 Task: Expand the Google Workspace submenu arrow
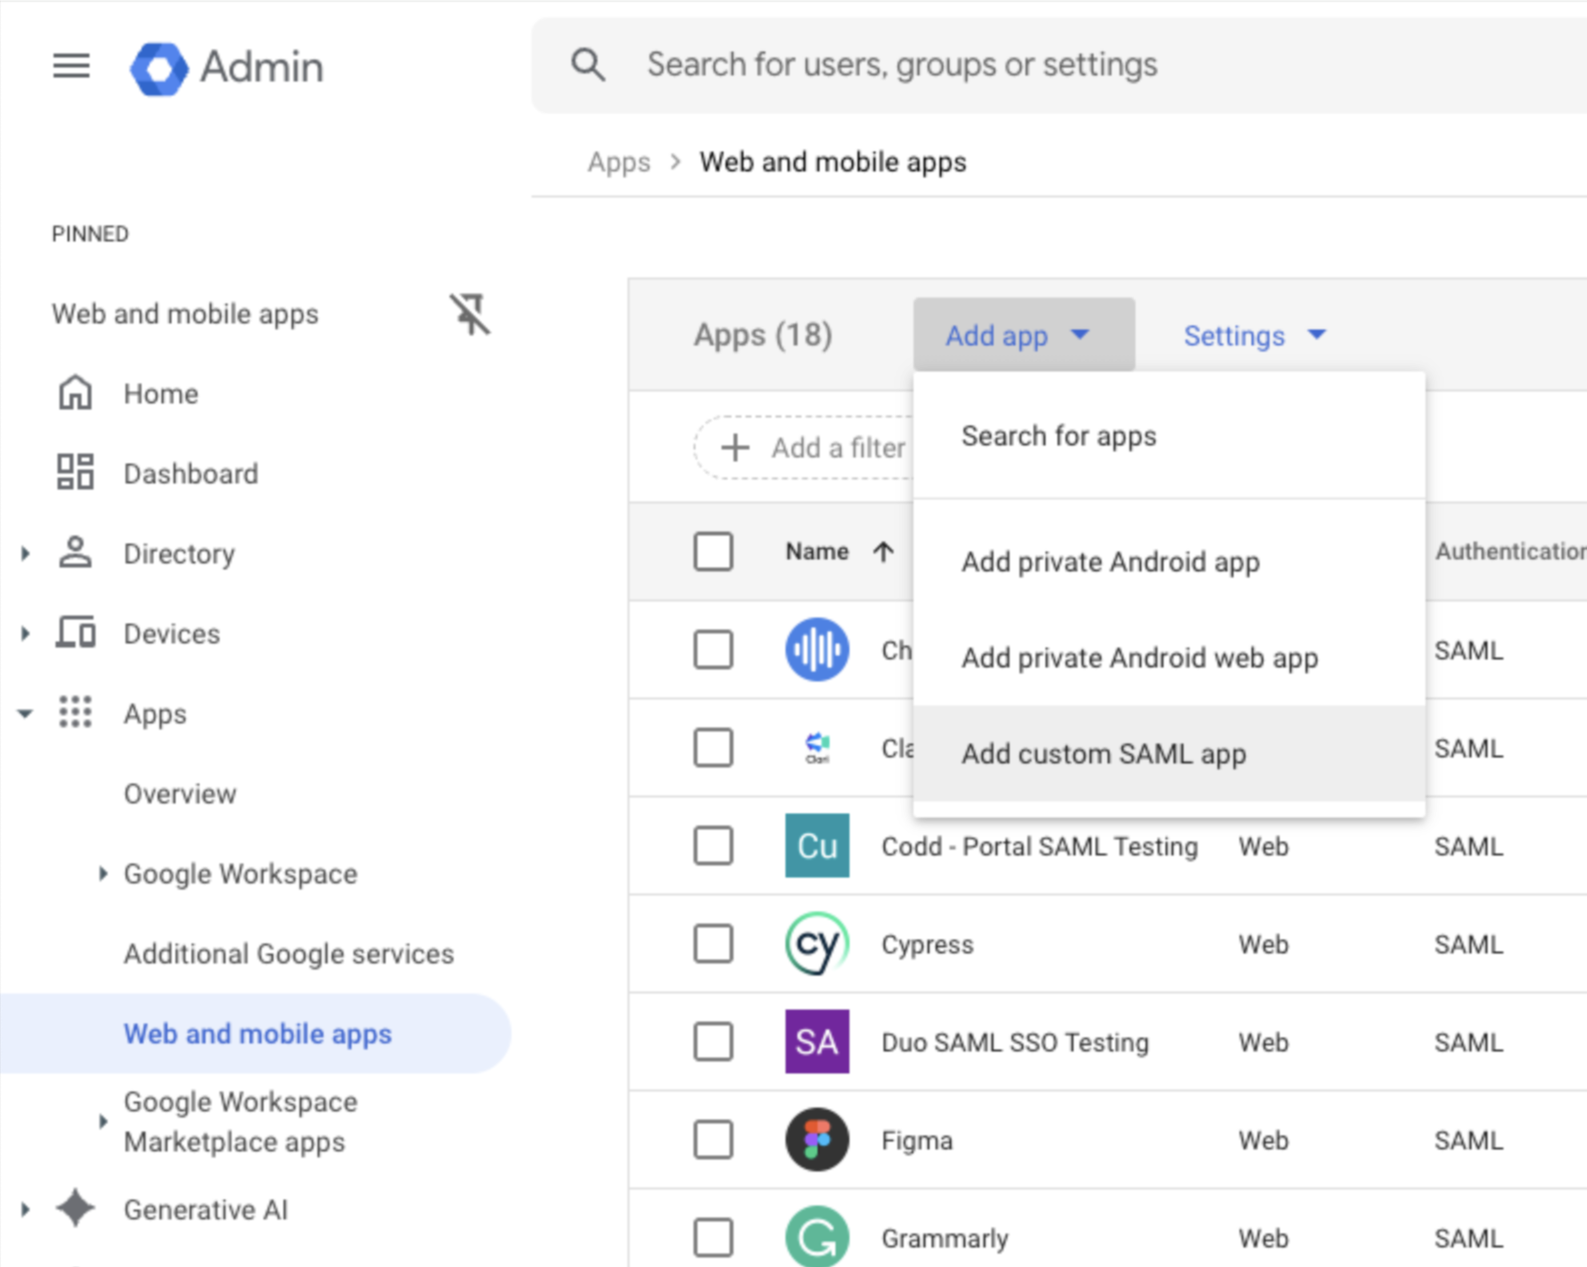coord(102,873)
